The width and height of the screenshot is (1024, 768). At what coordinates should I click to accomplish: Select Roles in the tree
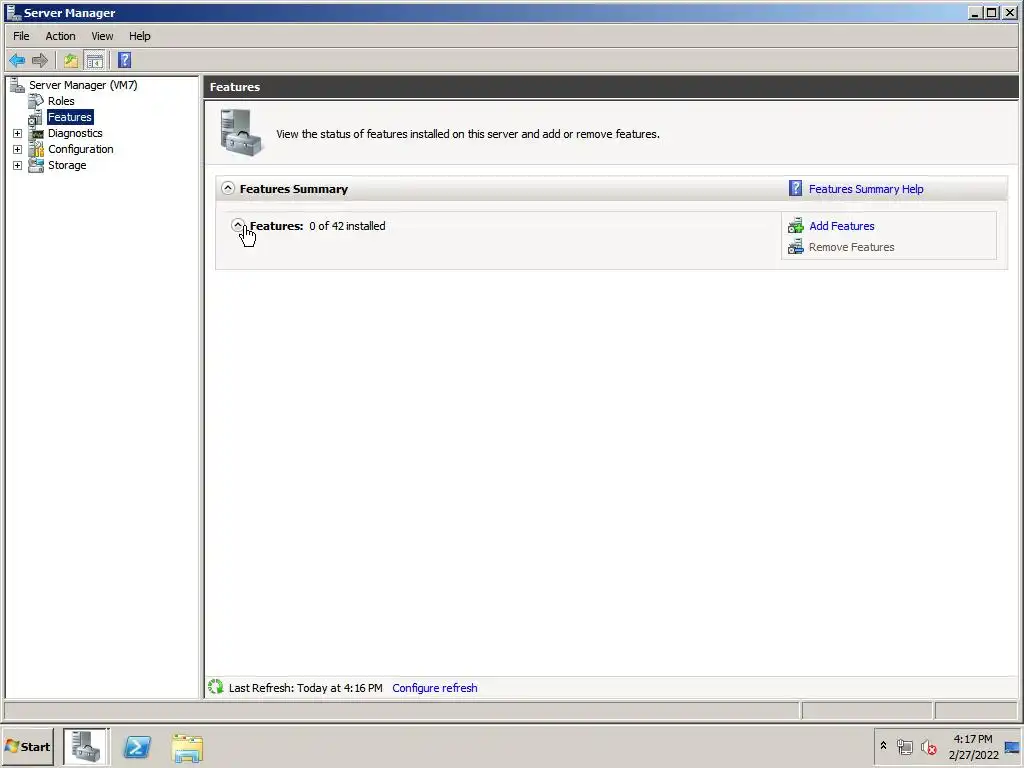(61, 101)
